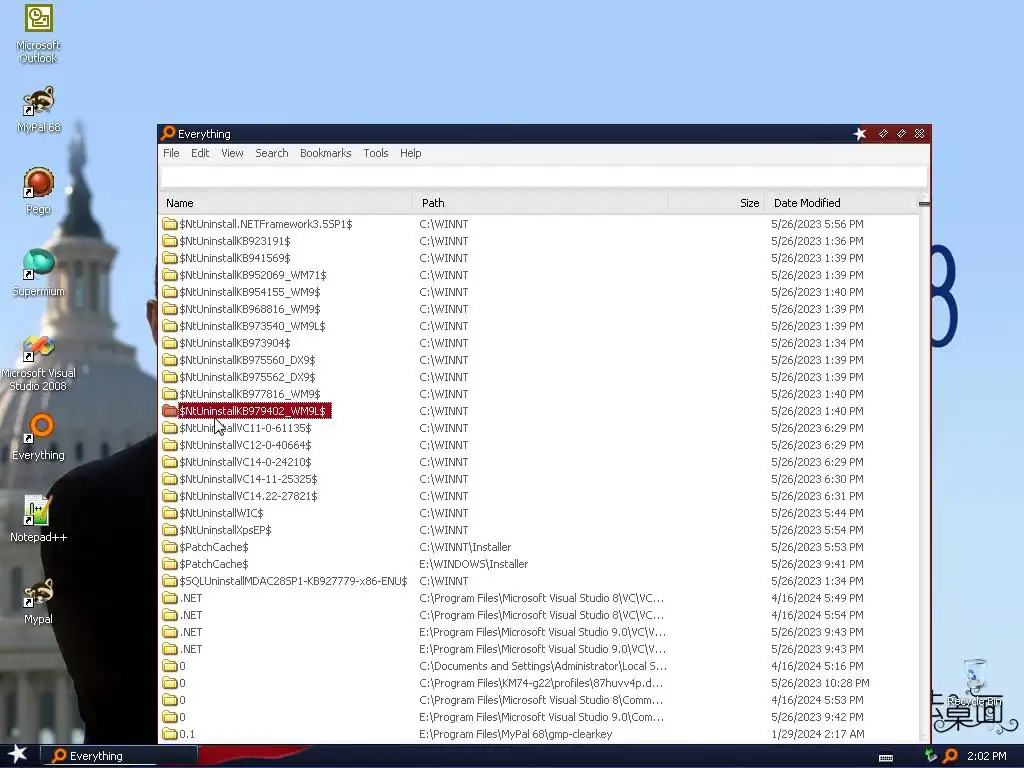Click highlighted $NtUninstallKB979402_WM9L$ row
The width and height of the screenshot is (1024, 768).
[x=539, y=411]
